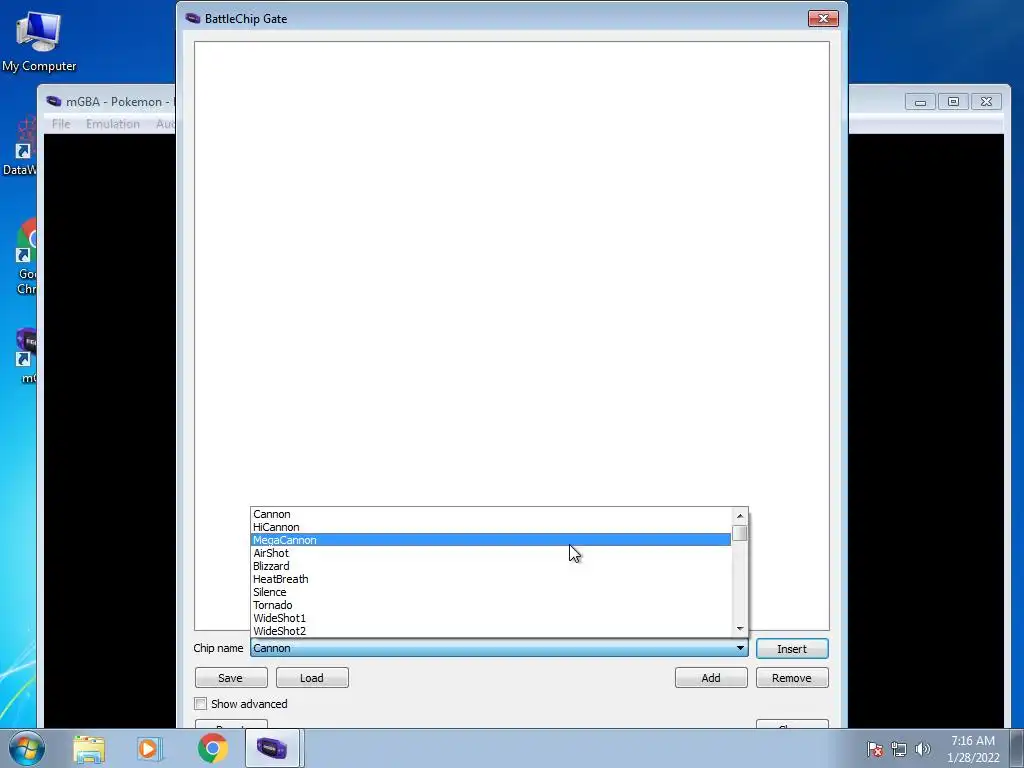Viewport: 1024px width, 768px height.
Task: Minimize the mGBA window
Action: click(x=920, y=102)
